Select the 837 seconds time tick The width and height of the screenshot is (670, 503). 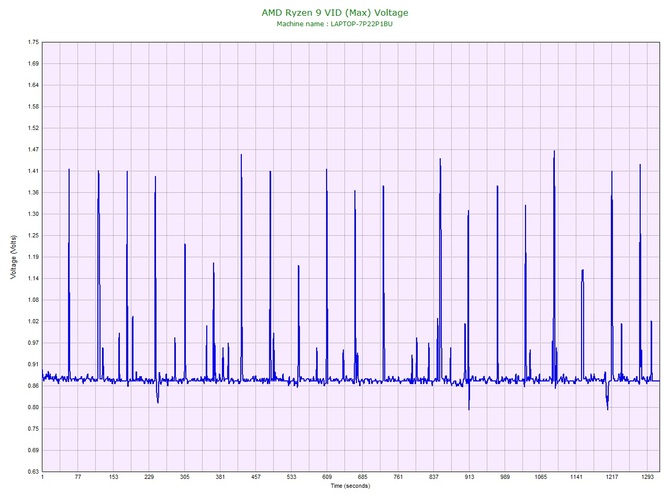434,477
